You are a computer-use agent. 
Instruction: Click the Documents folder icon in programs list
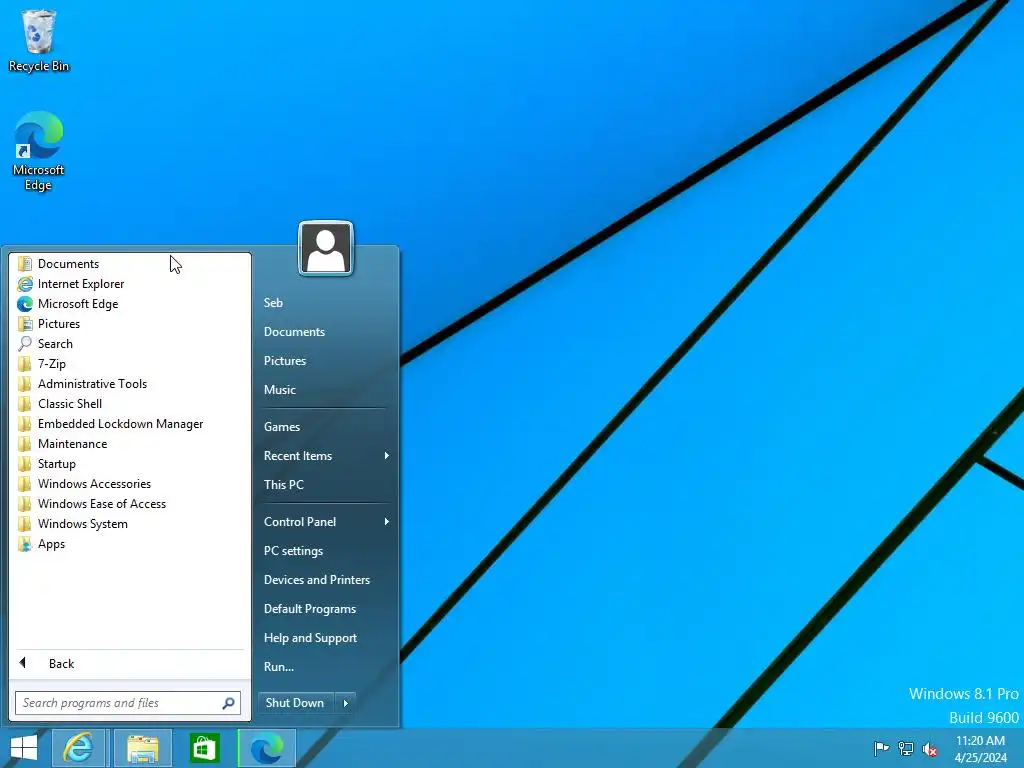[25, 264]
